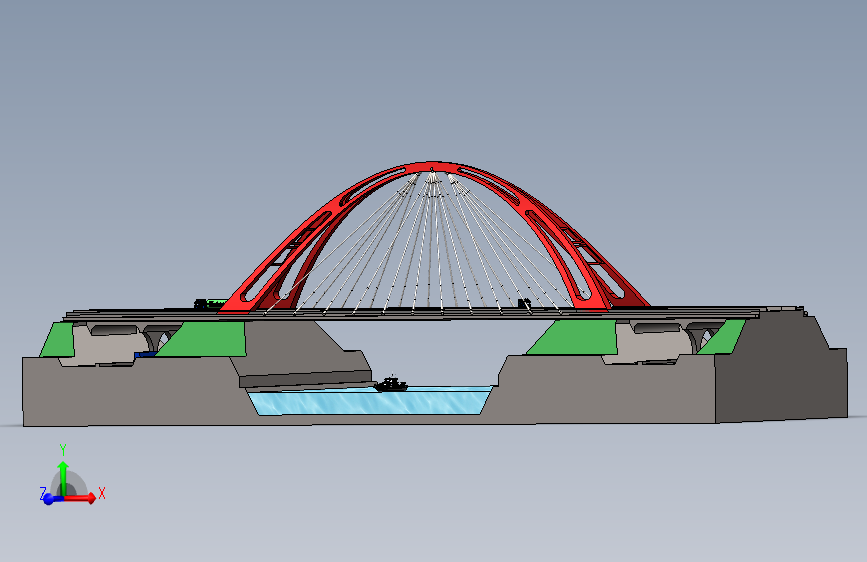Select the green truck on the bridge deck
This screenshot has height=562, width=867.
click(x=210, y=304)
